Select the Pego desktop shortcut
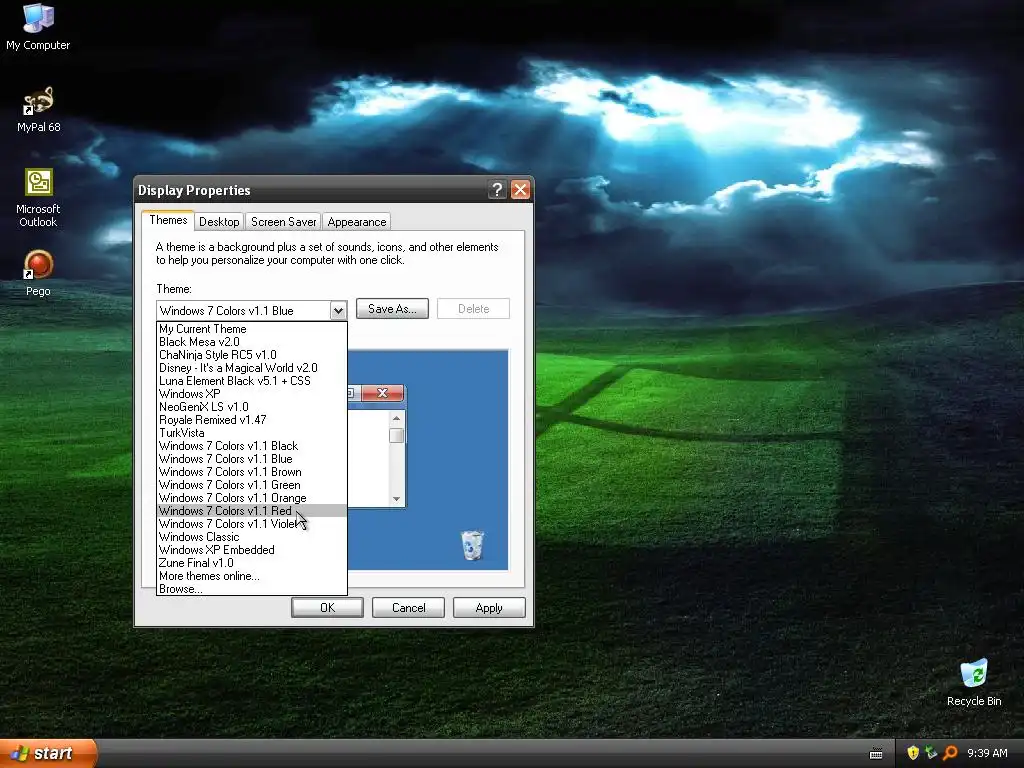This screenshot has width=1024, height=768. pos(38,273)
